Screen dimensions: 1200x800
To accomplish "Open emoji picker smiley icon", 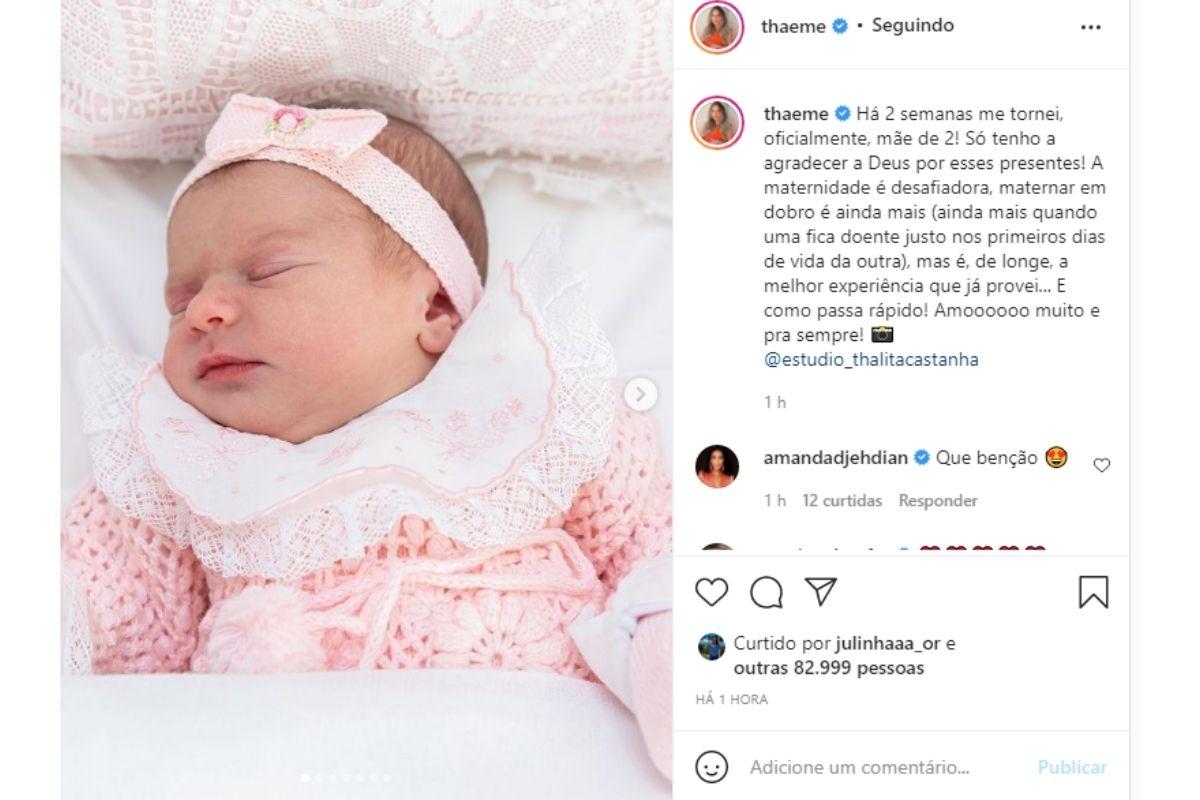I will (x=711, y=768).
